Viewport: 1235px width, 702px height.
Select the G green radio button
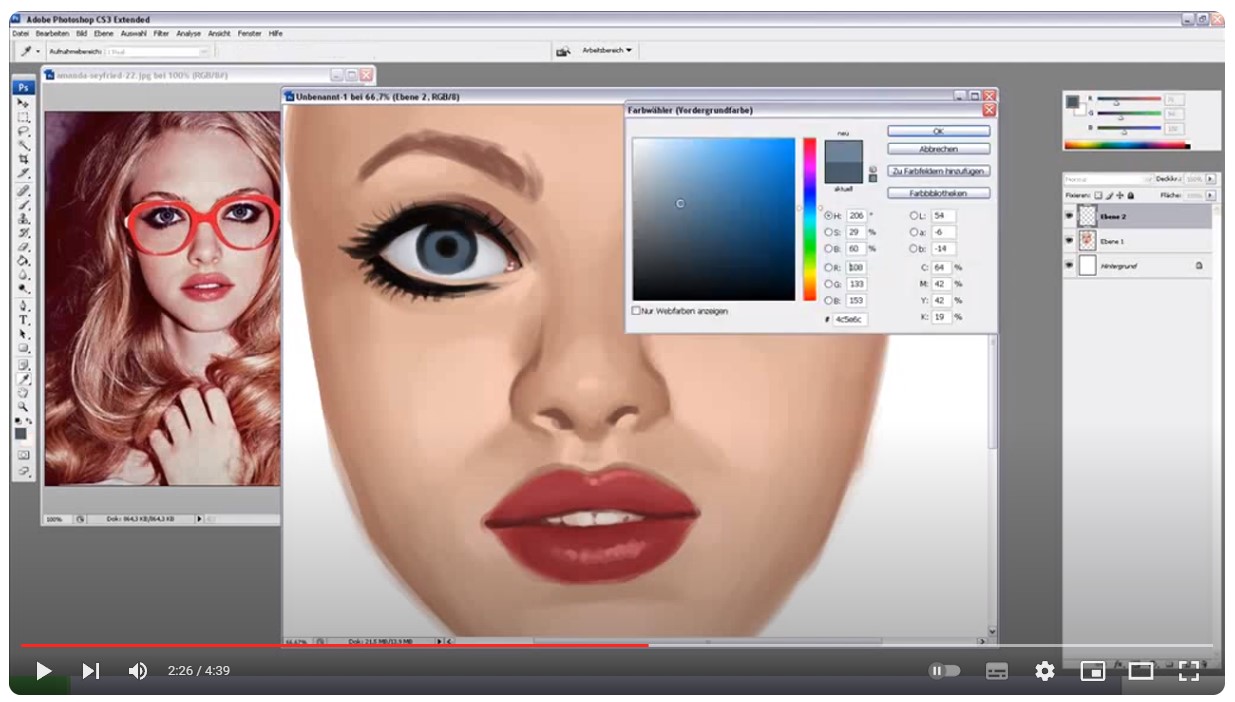click(828, 284)
